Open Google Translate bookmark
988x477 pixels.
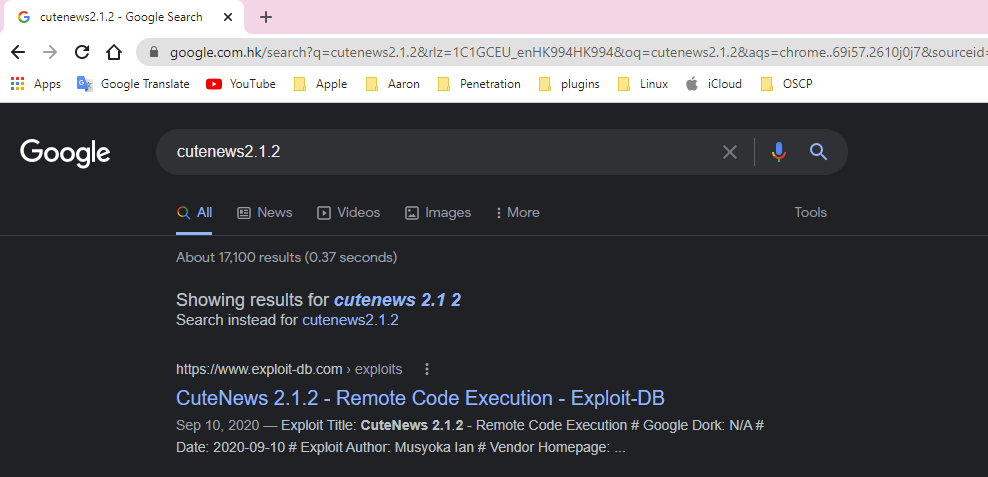click(133, 84)
